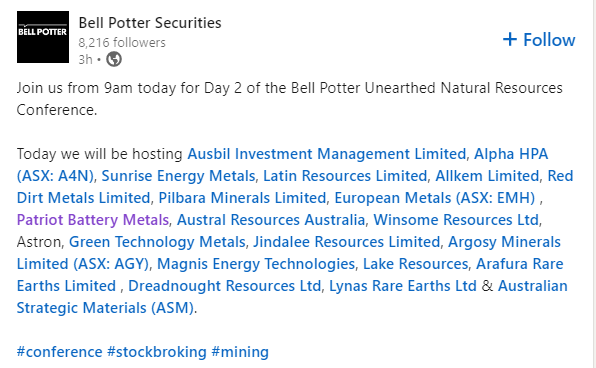Screen dimensions: 596x368
Task: Open Bell Potter Securities profile name
Action: [x=150, y=23]
